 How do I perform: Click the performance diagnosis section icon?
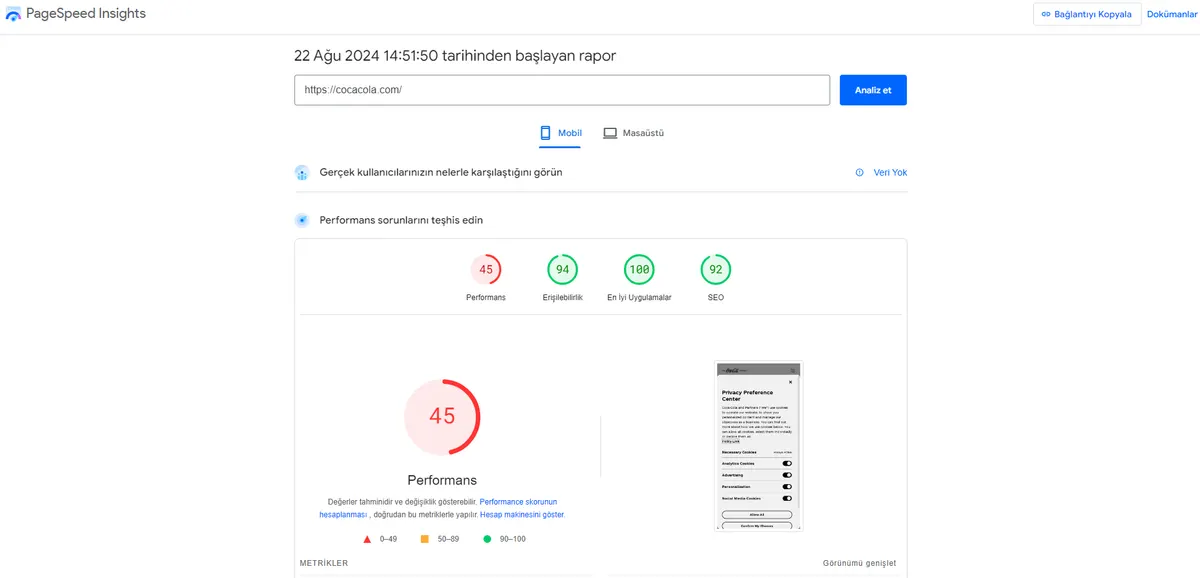(x=302, y=220)
